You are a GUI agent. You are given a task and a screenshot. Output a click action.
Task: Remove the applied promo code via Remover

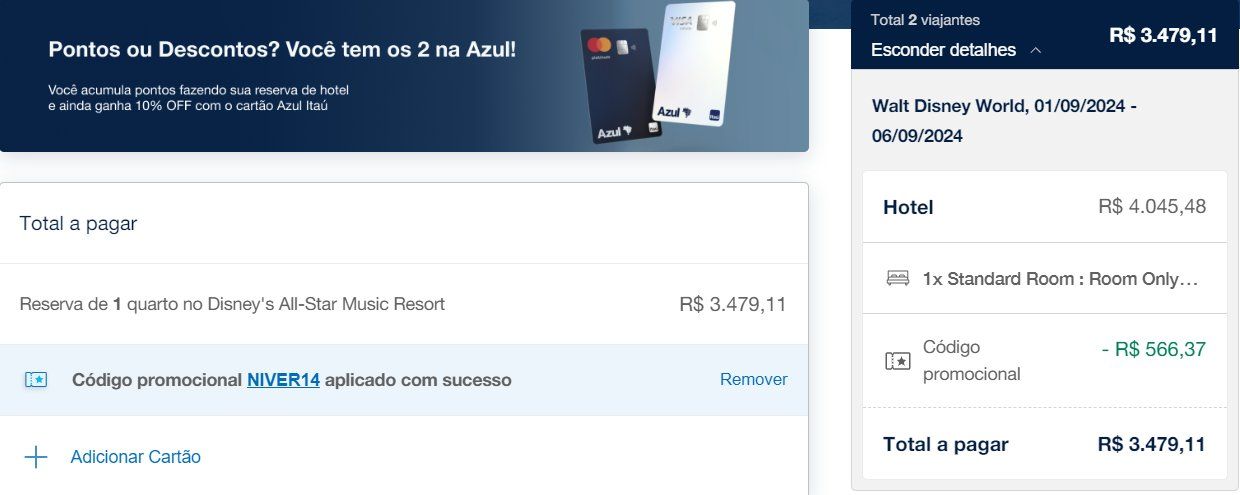[x=753, y=380]
